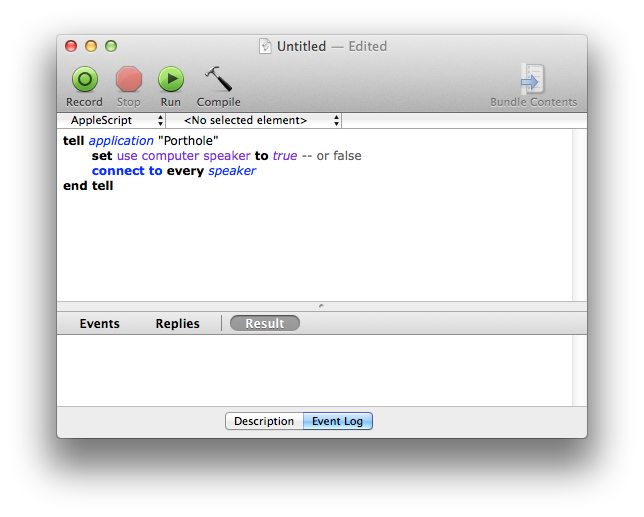Click the italic "application" keyword
The height and width of the screenshot is (517, 644).
pos(121,141)
